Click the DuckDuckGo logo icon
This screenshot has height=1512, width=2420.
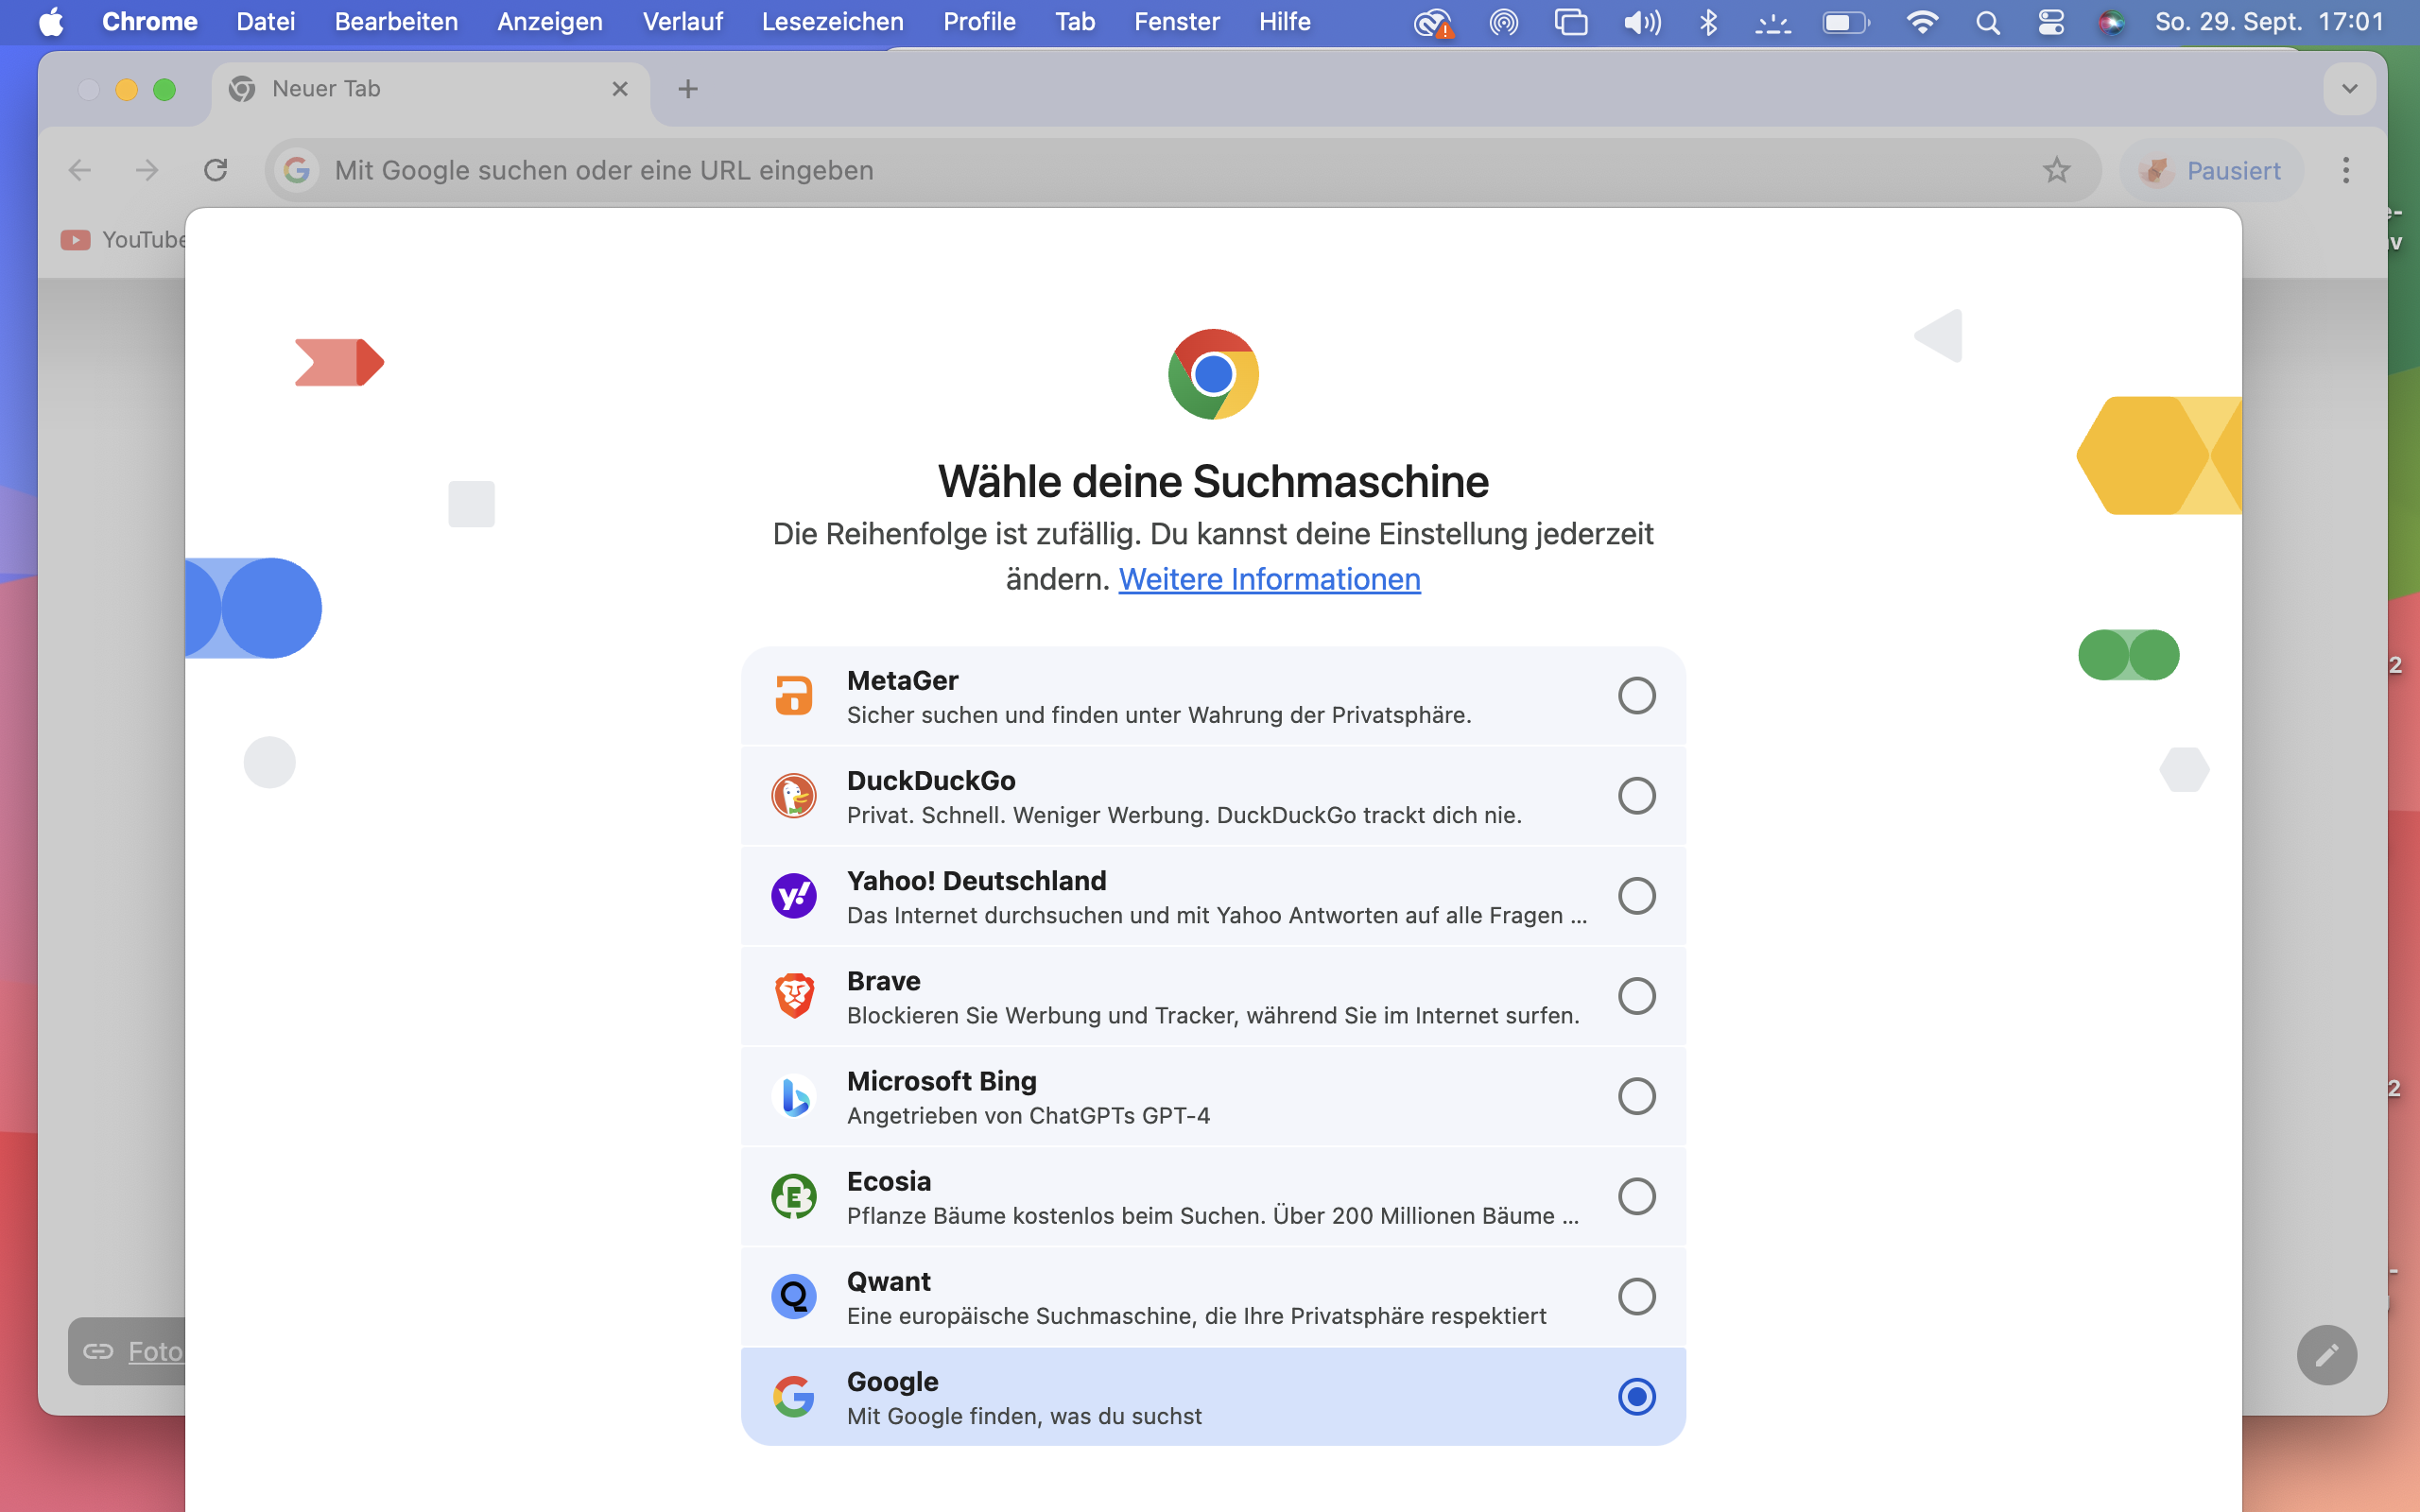click(x=794, y=796)
